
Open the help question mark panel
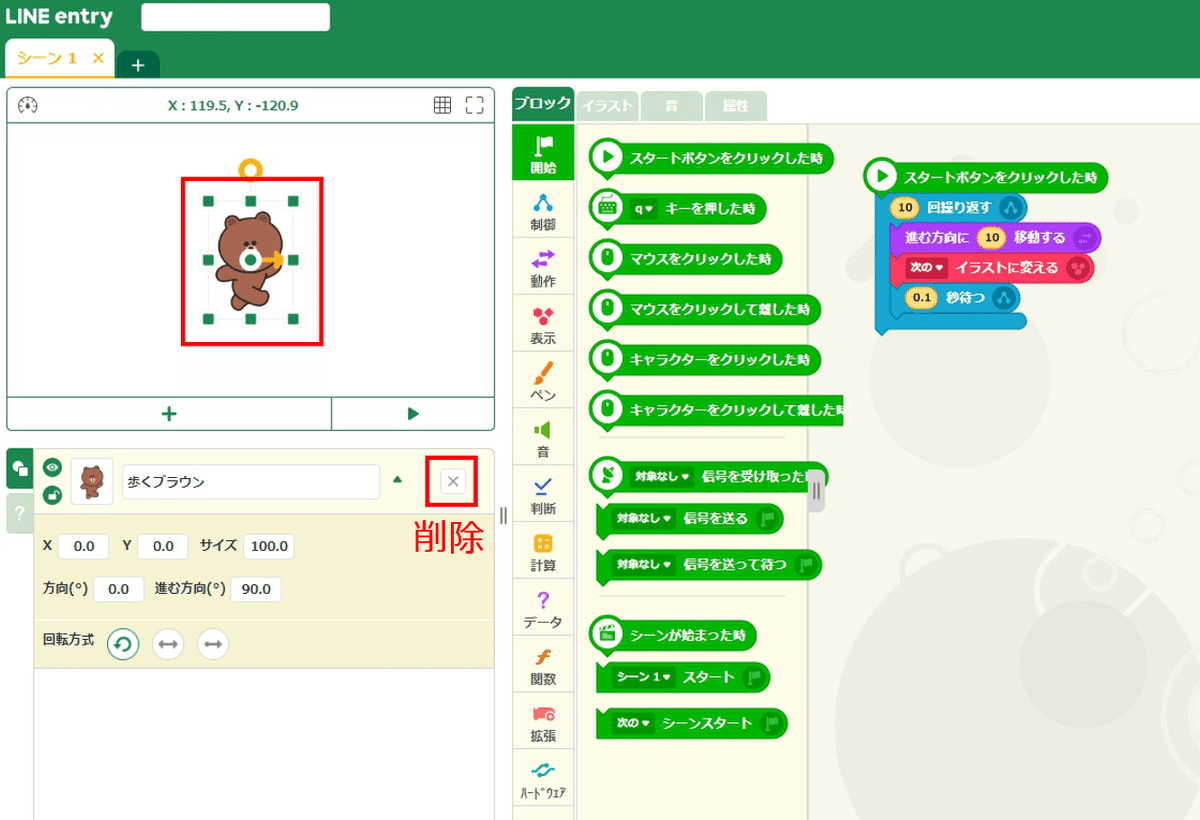(x=19, y=514)
